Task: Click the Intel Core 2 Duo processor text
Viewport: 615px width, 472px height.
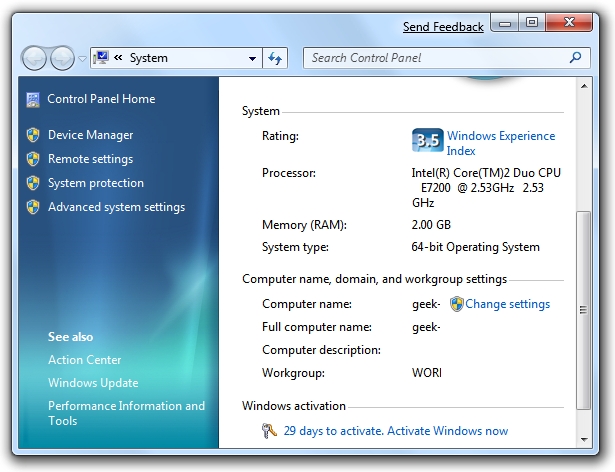Action: pos(486,188)
